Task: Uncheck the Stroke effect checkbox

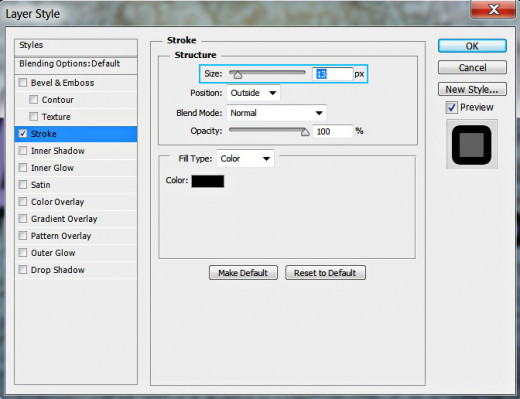Action: click(x=23, y=134)
